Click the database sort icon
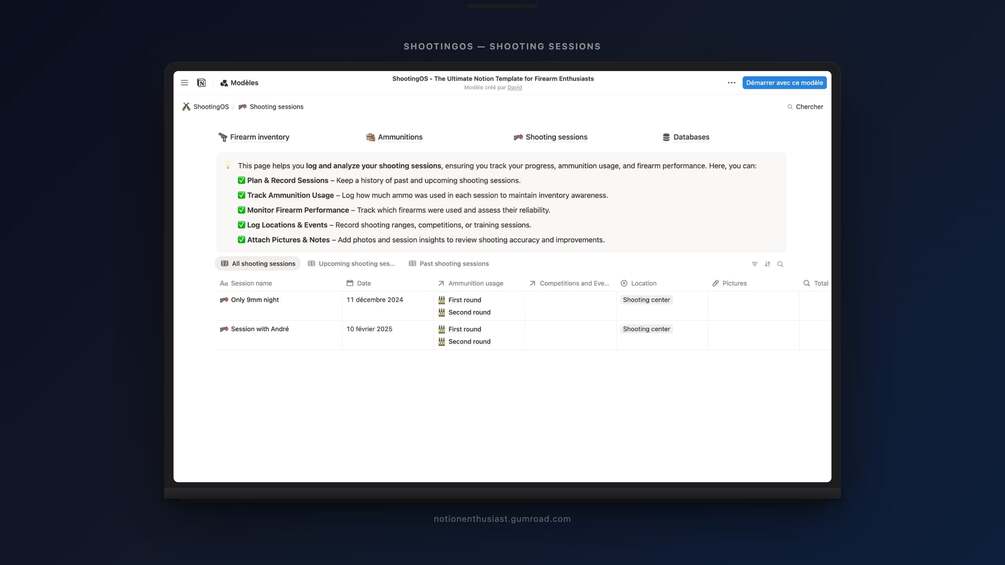Viewport: 1005px width, 565px height. tap(767, 264)
